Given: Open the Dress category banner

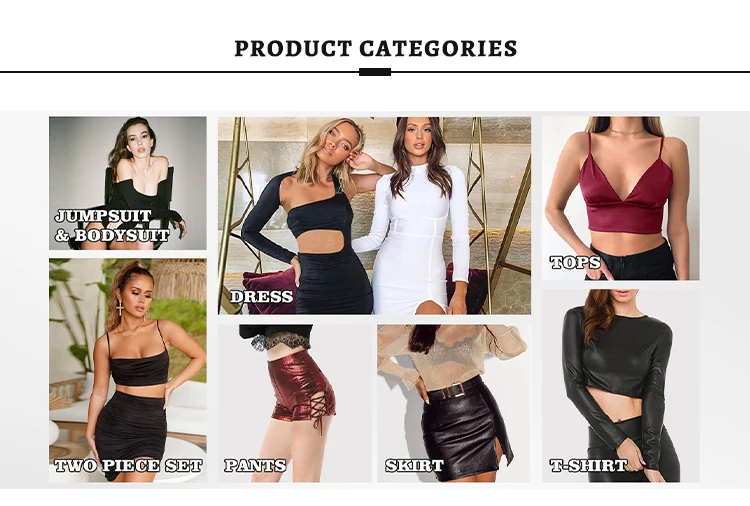Looking at the screenshot, I should pos(375,215).
